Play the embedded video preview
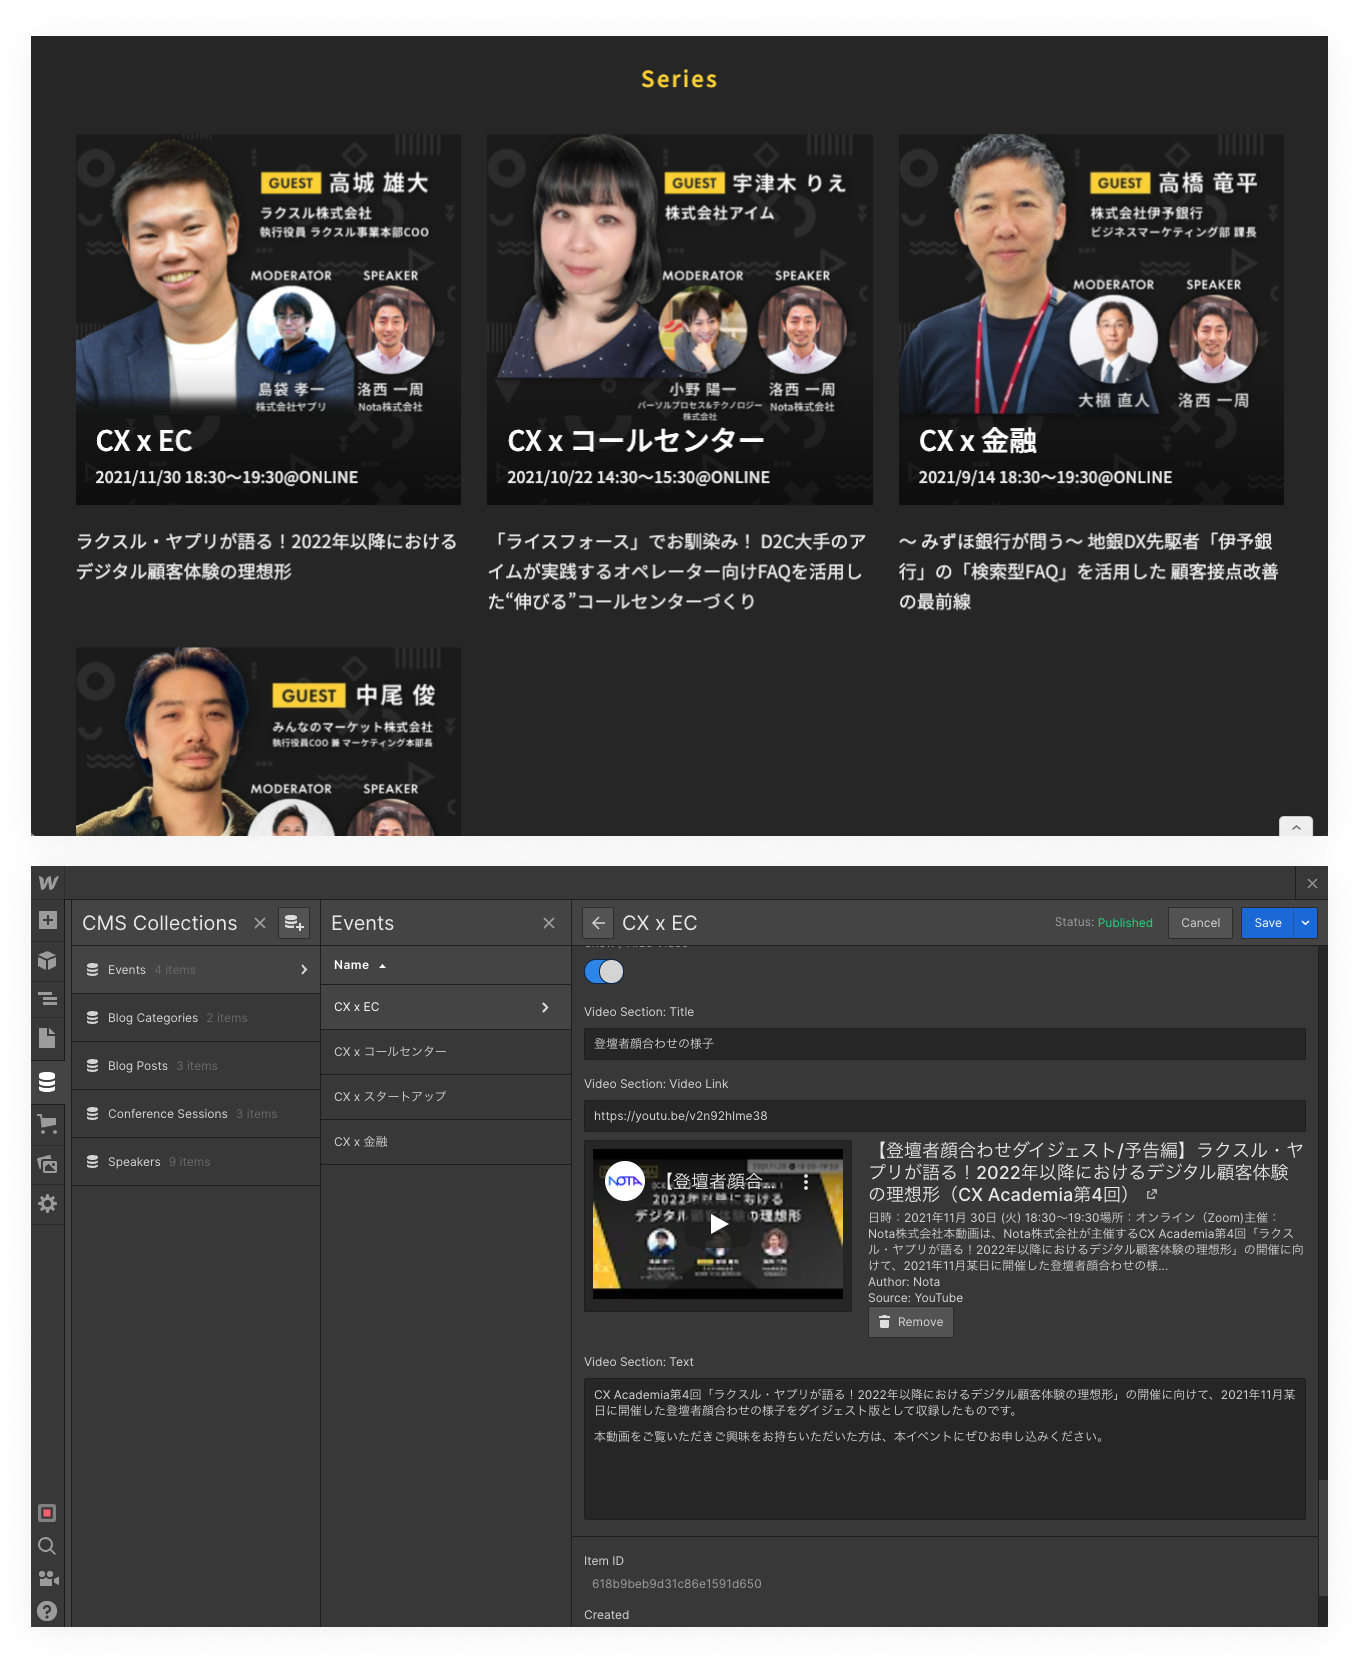This screenshot has height=1663, width=1359. coord(718,1224)
